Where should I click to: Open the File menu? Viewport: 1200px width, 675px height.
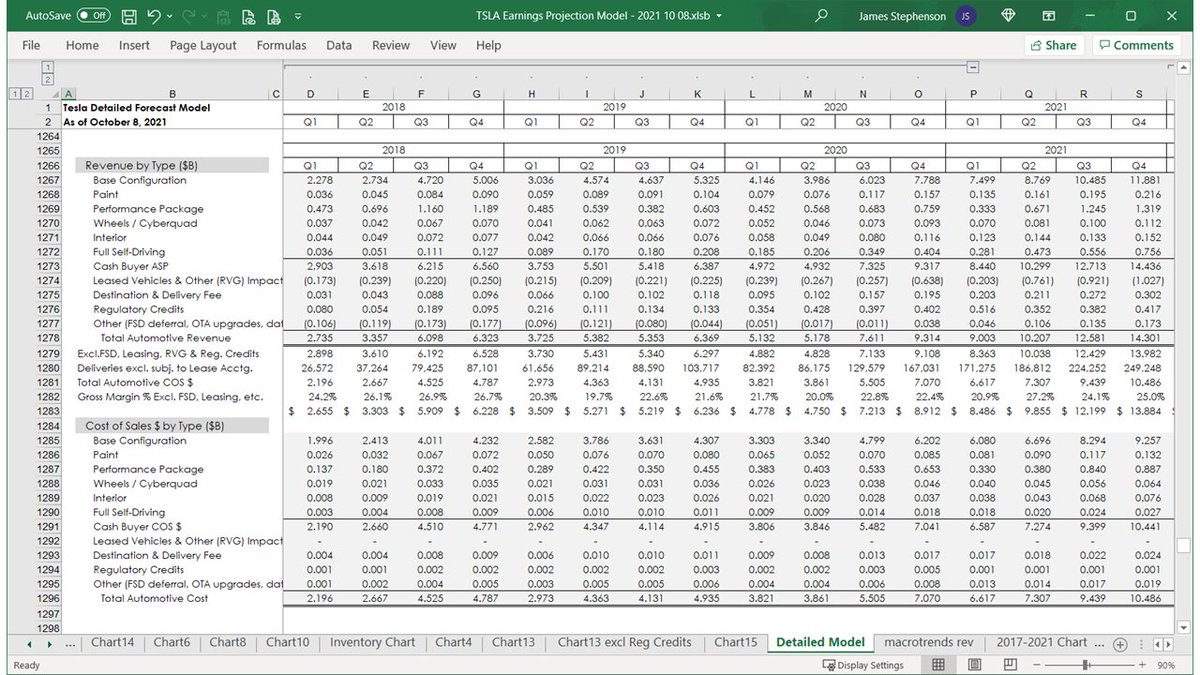[31, 45]
